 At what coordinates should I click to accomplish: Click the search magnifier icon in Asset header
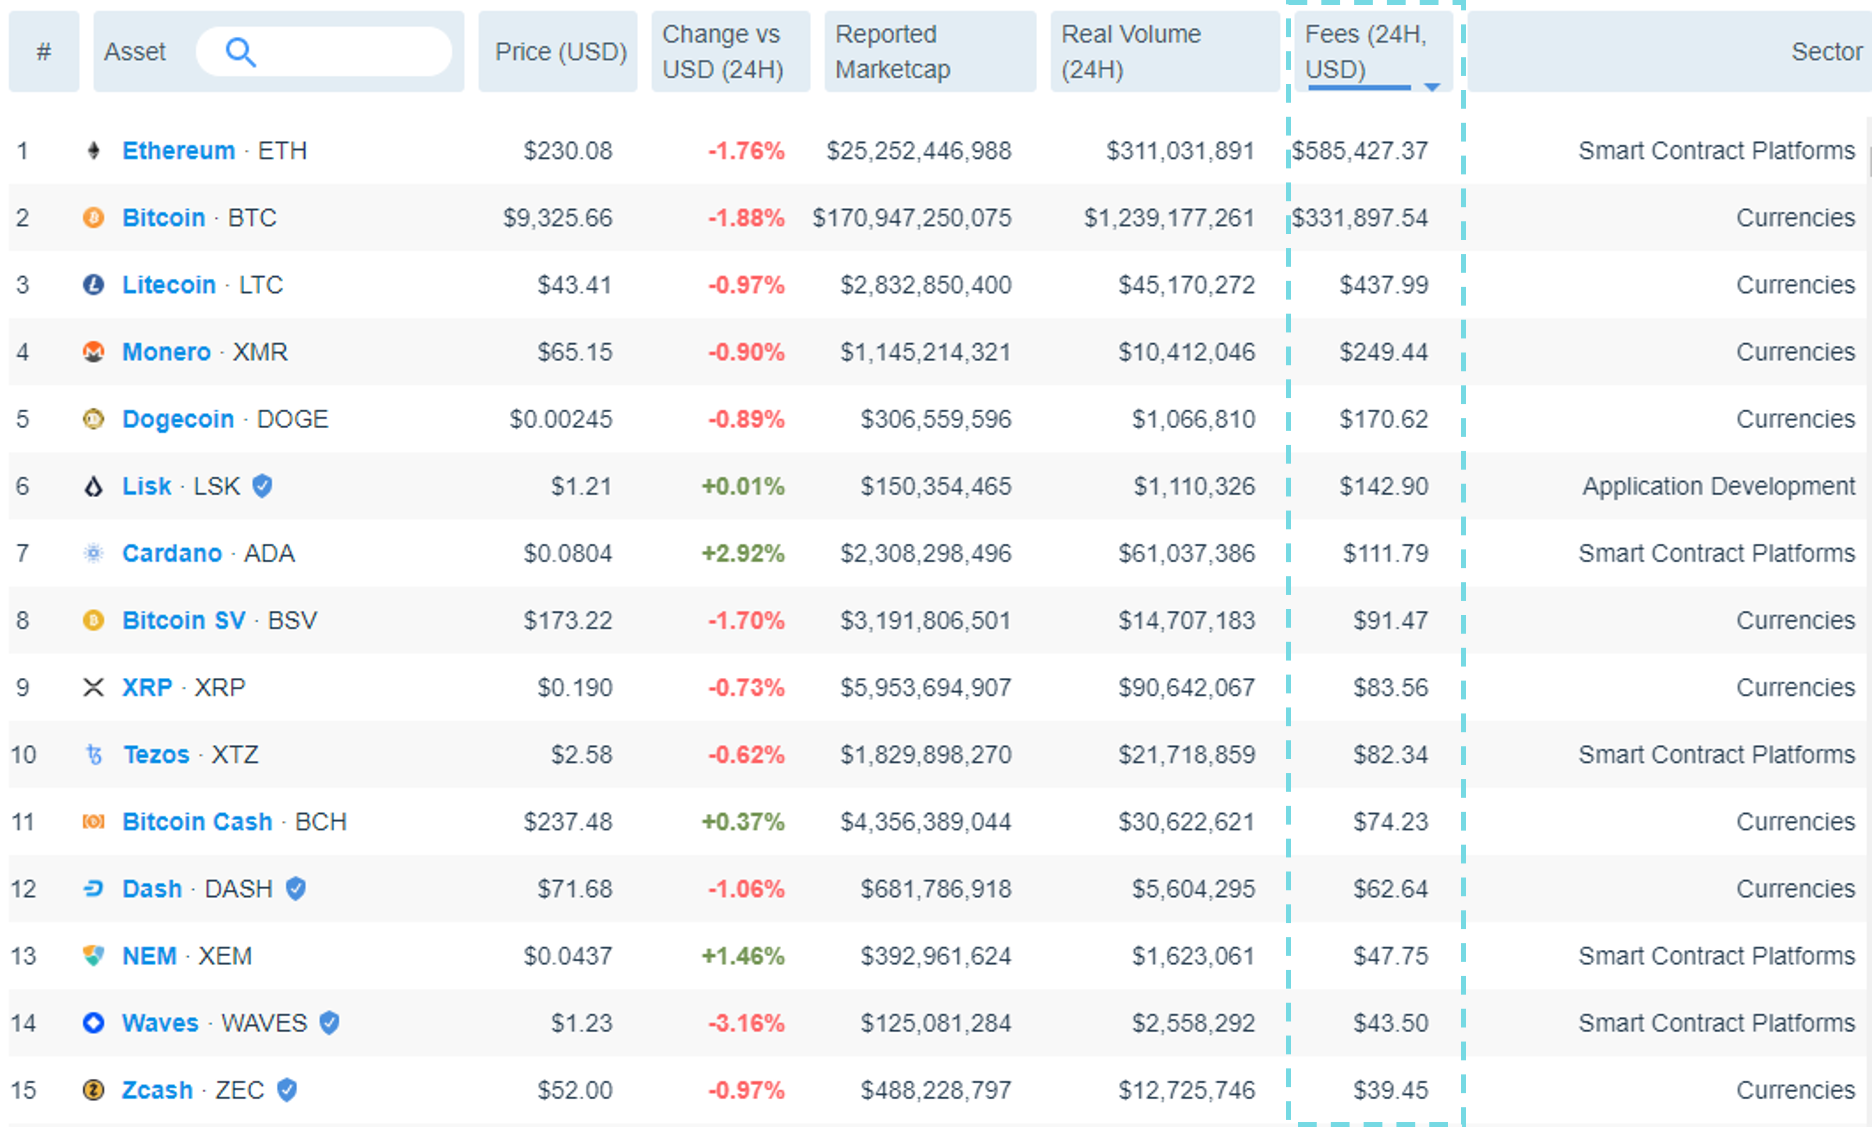[241, 52]
